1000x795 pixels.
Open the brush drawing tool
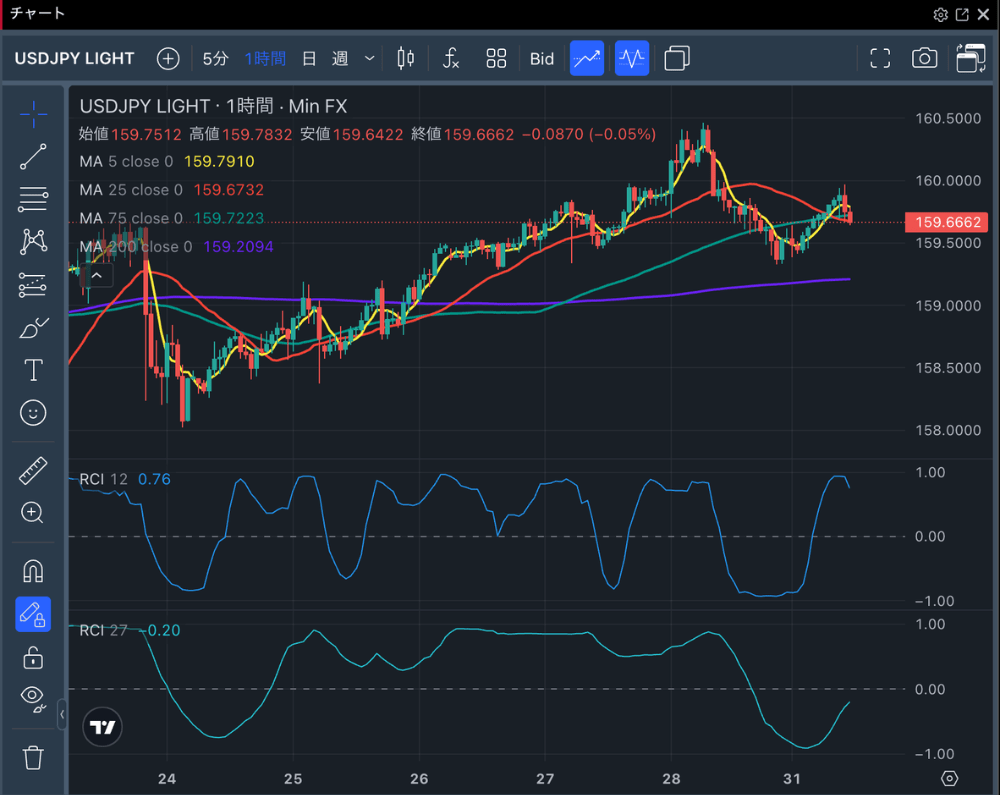click(x=33, y=327)
